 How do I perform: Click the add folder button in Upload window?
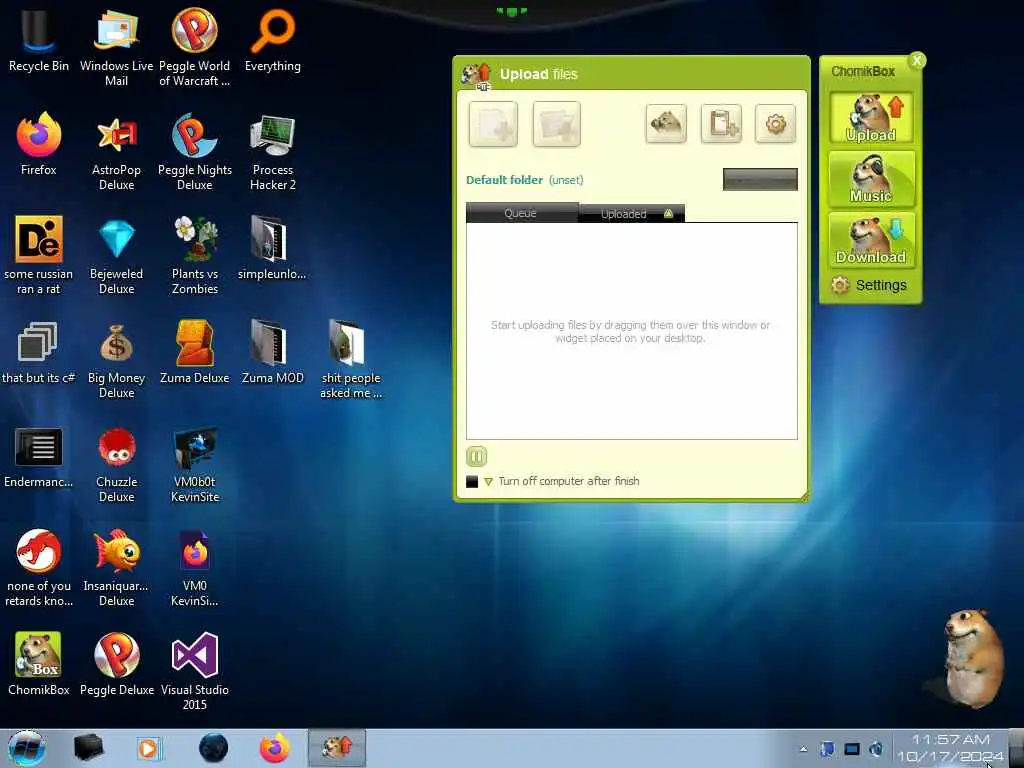556,124
